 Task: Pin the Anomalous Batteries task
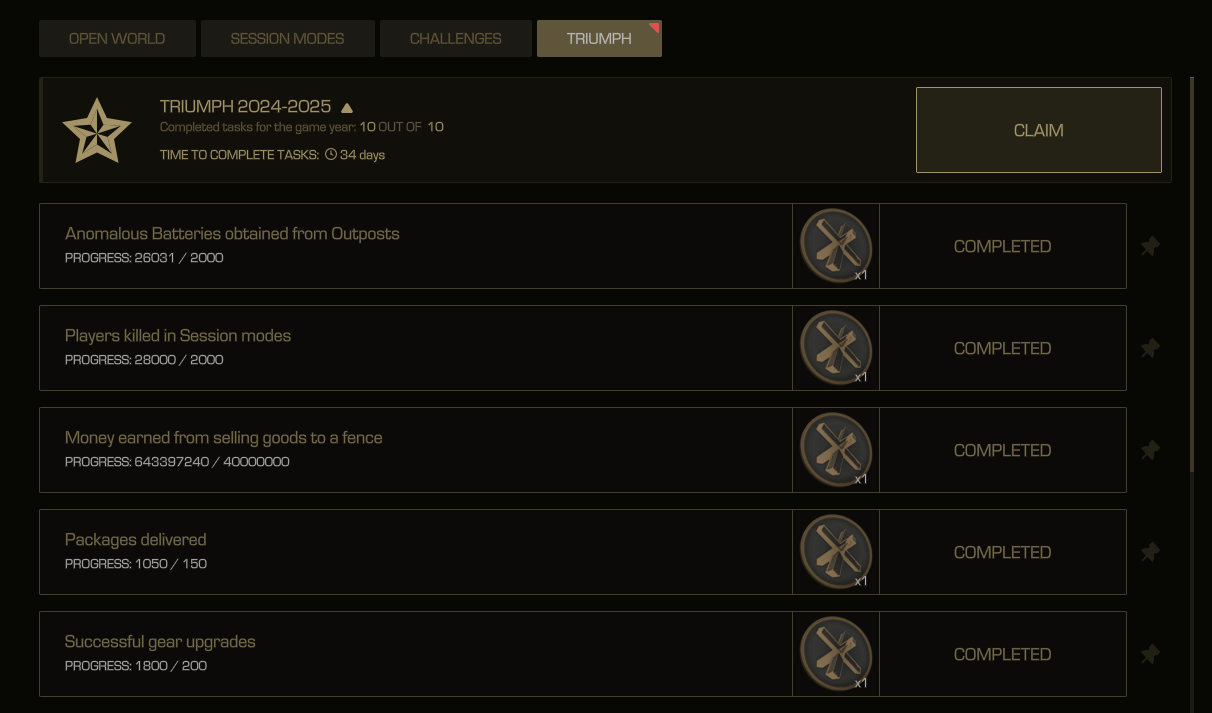(x=1150, y=246)
